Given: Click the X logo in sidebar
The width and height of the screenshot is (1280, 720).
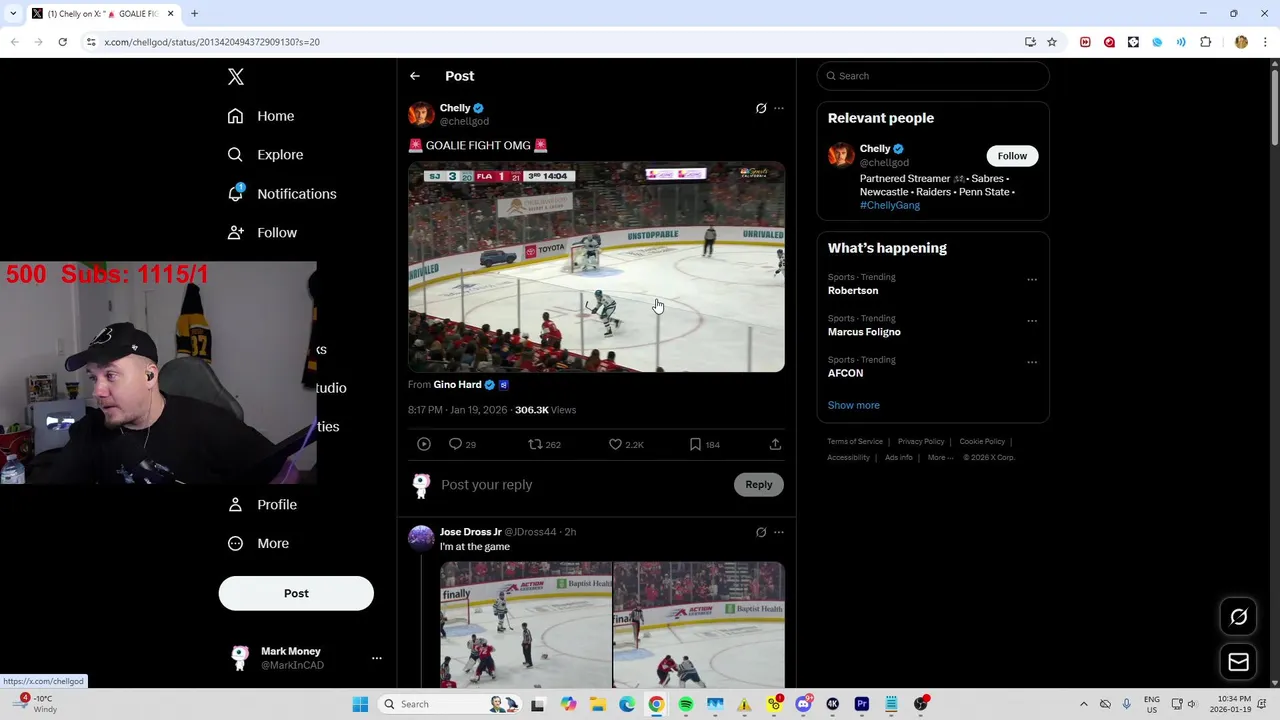Looking at the screenshot, I should (236, 77).
